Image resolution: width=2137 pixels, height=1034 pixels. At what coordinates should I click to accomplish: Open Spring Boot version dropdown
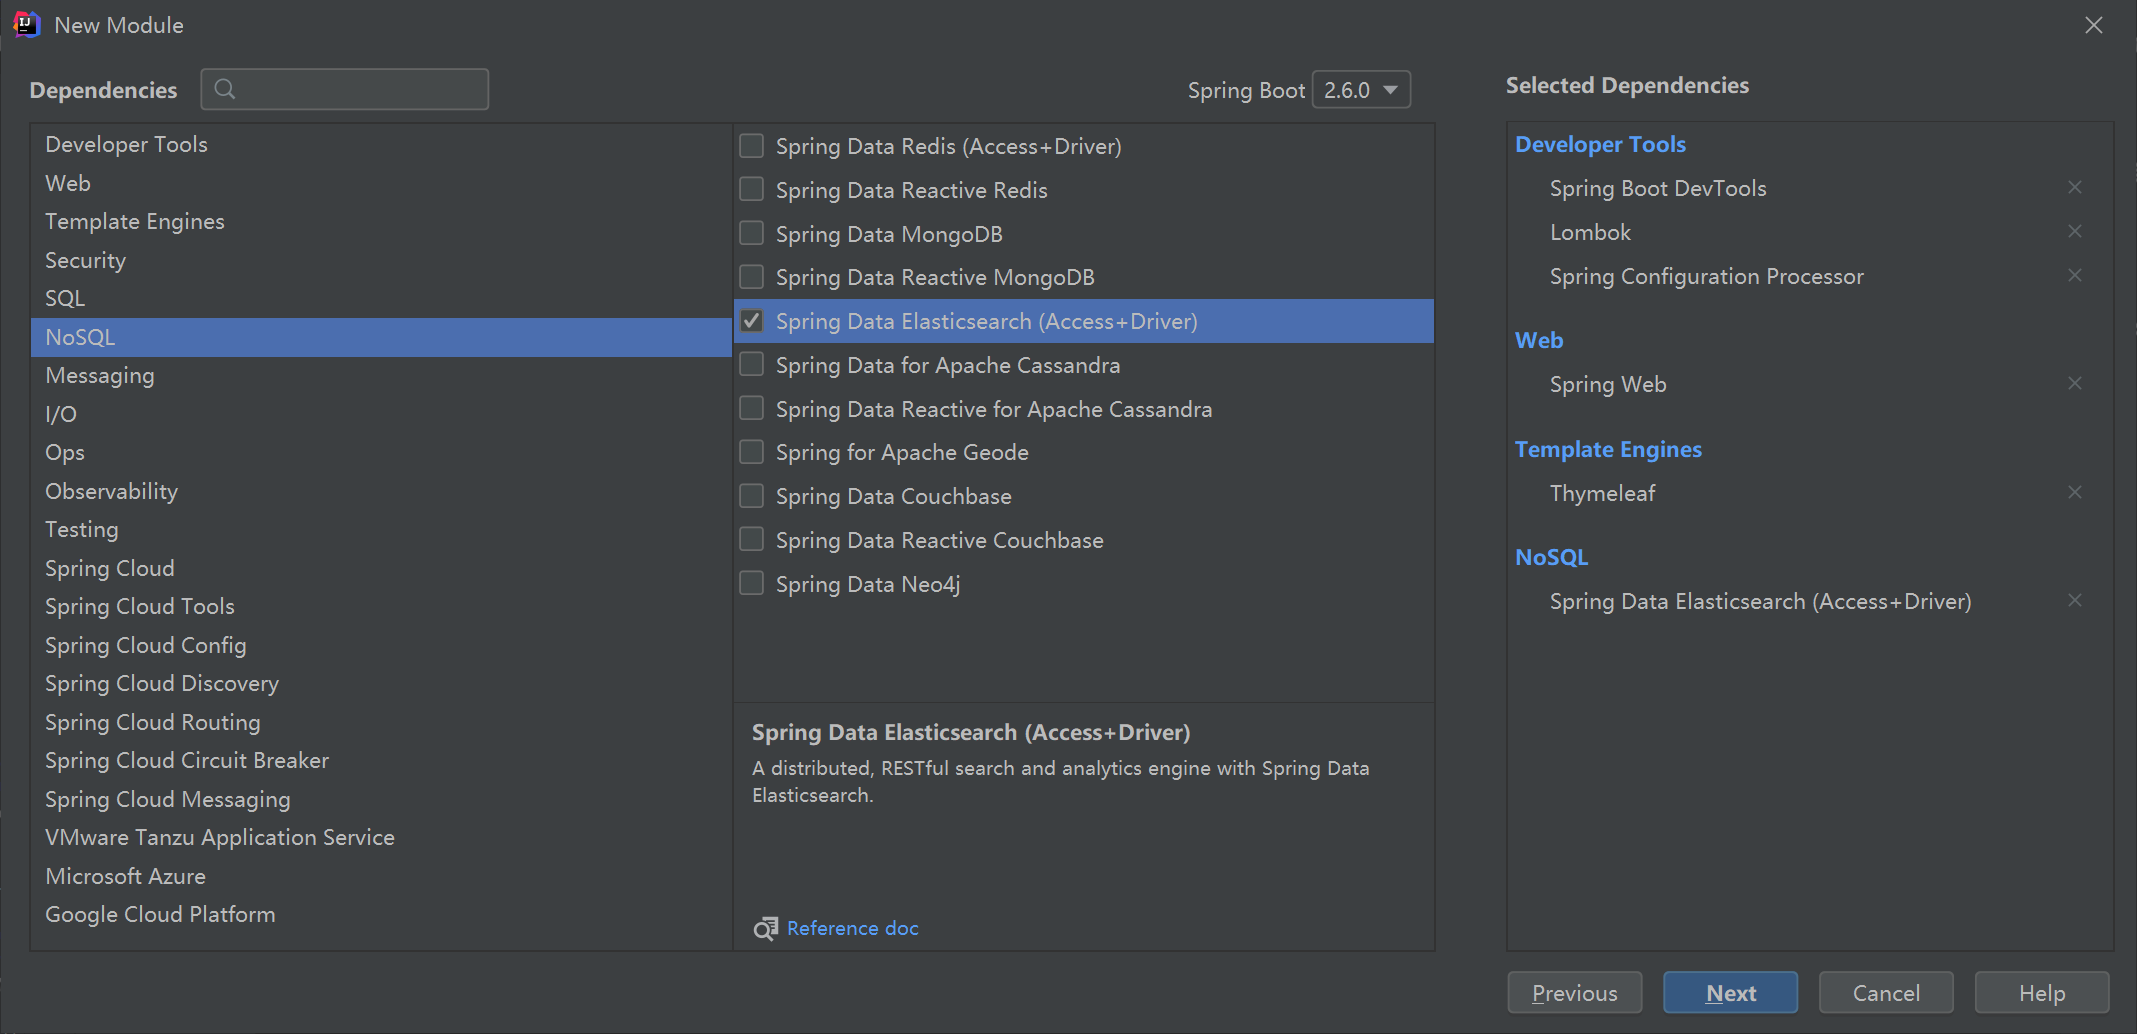click(x=1361, y=90)
